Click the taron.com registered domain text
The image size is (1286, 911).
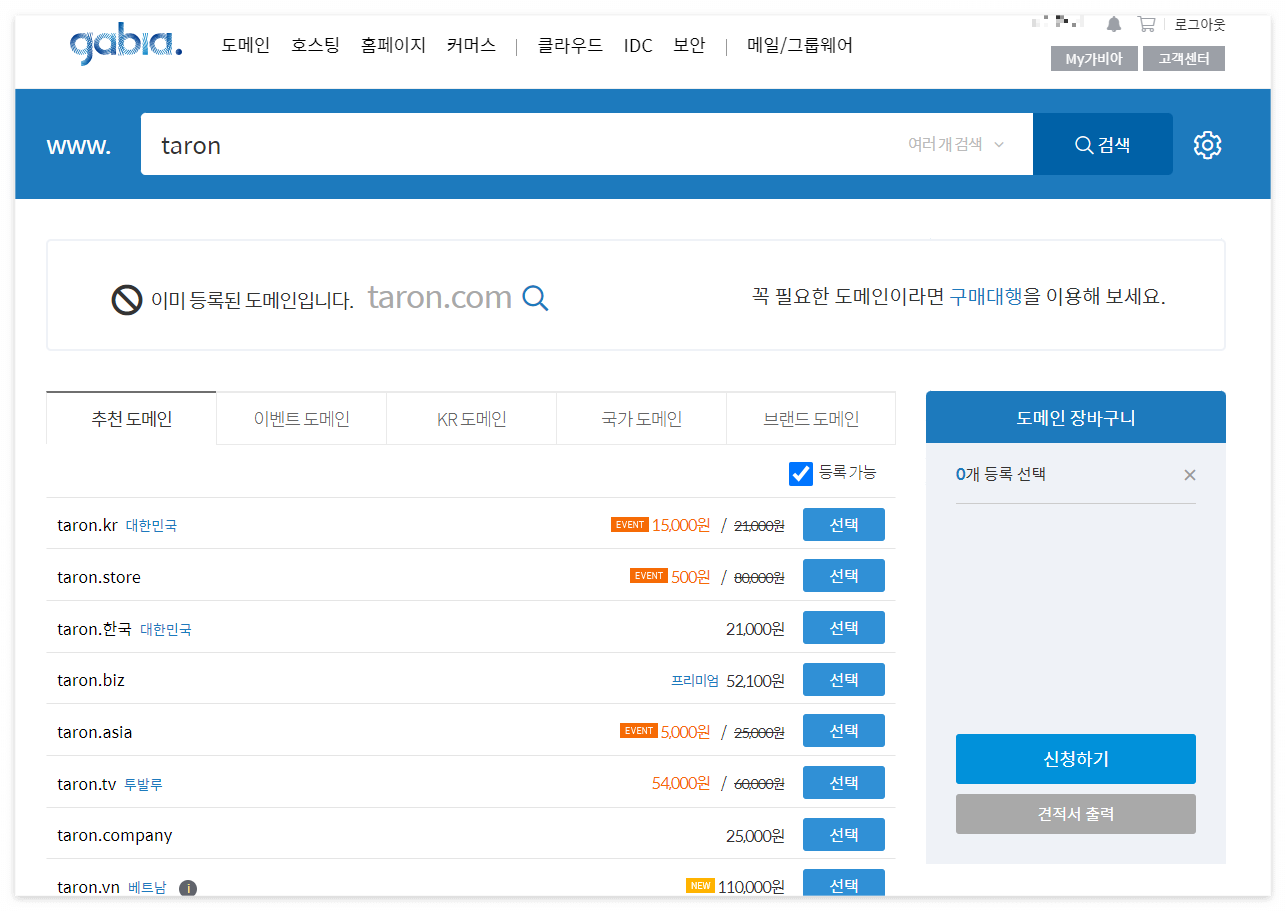pos(440,297)
